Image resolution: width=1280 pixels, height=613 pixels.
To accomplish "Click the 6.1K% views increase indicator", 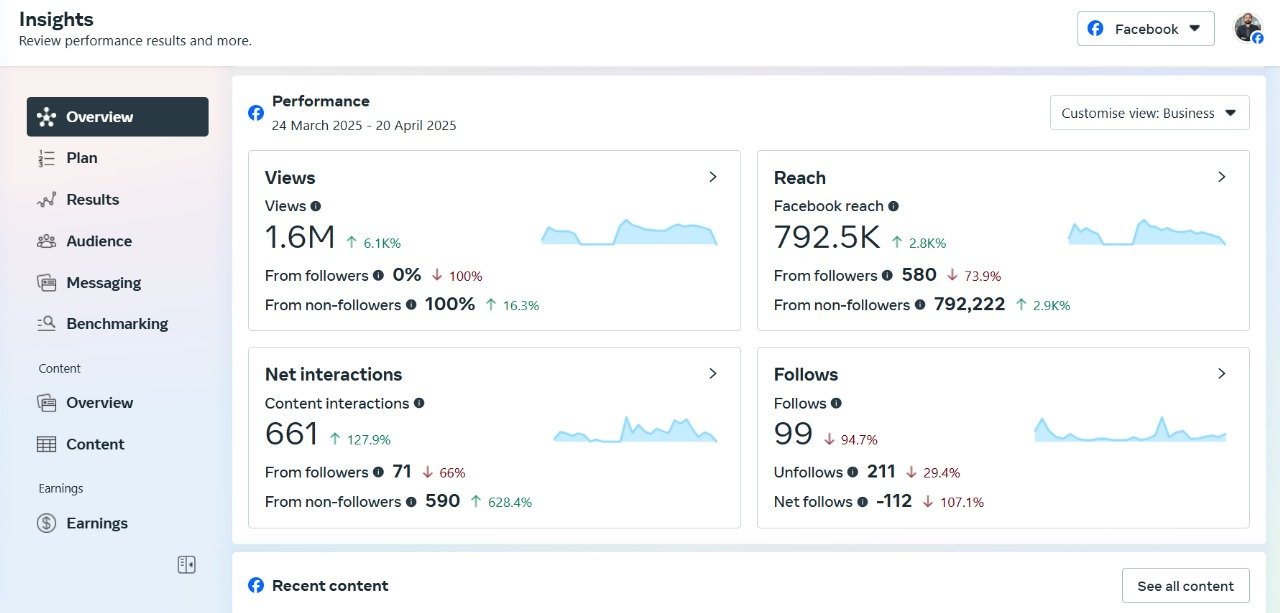I will (x=374, y=243).
